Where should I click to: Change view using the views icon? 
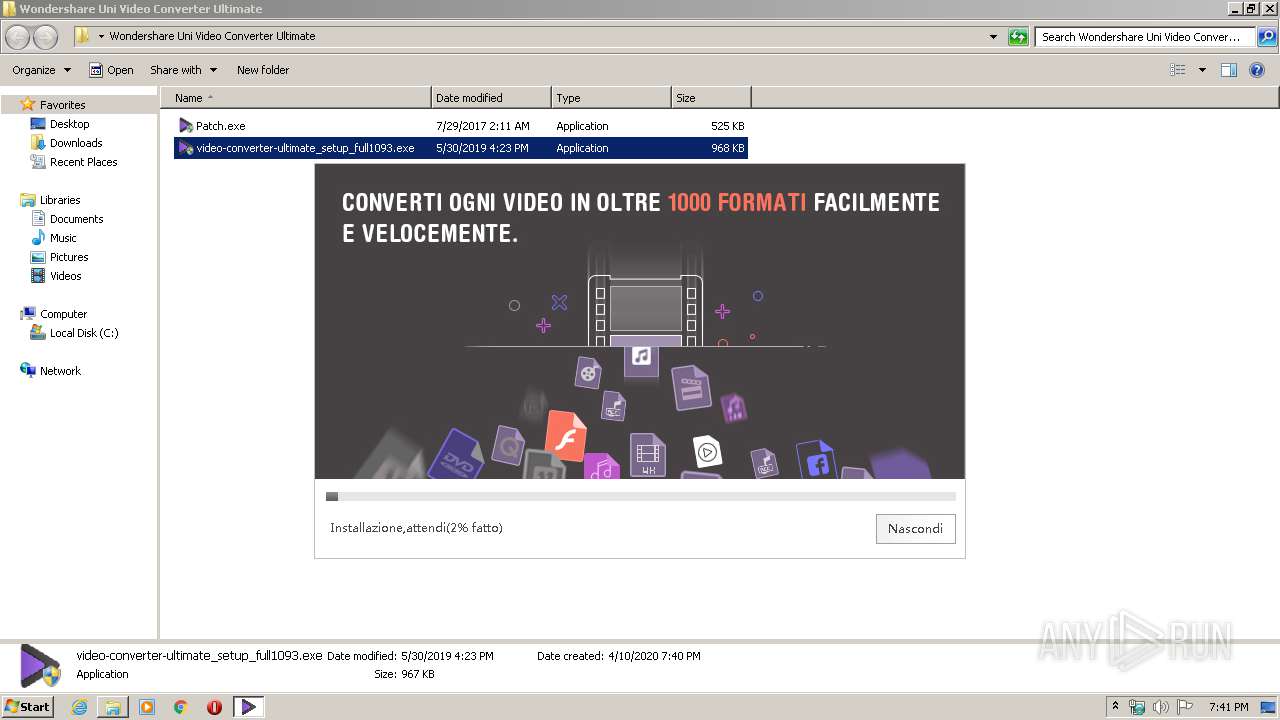[1178, 70]
